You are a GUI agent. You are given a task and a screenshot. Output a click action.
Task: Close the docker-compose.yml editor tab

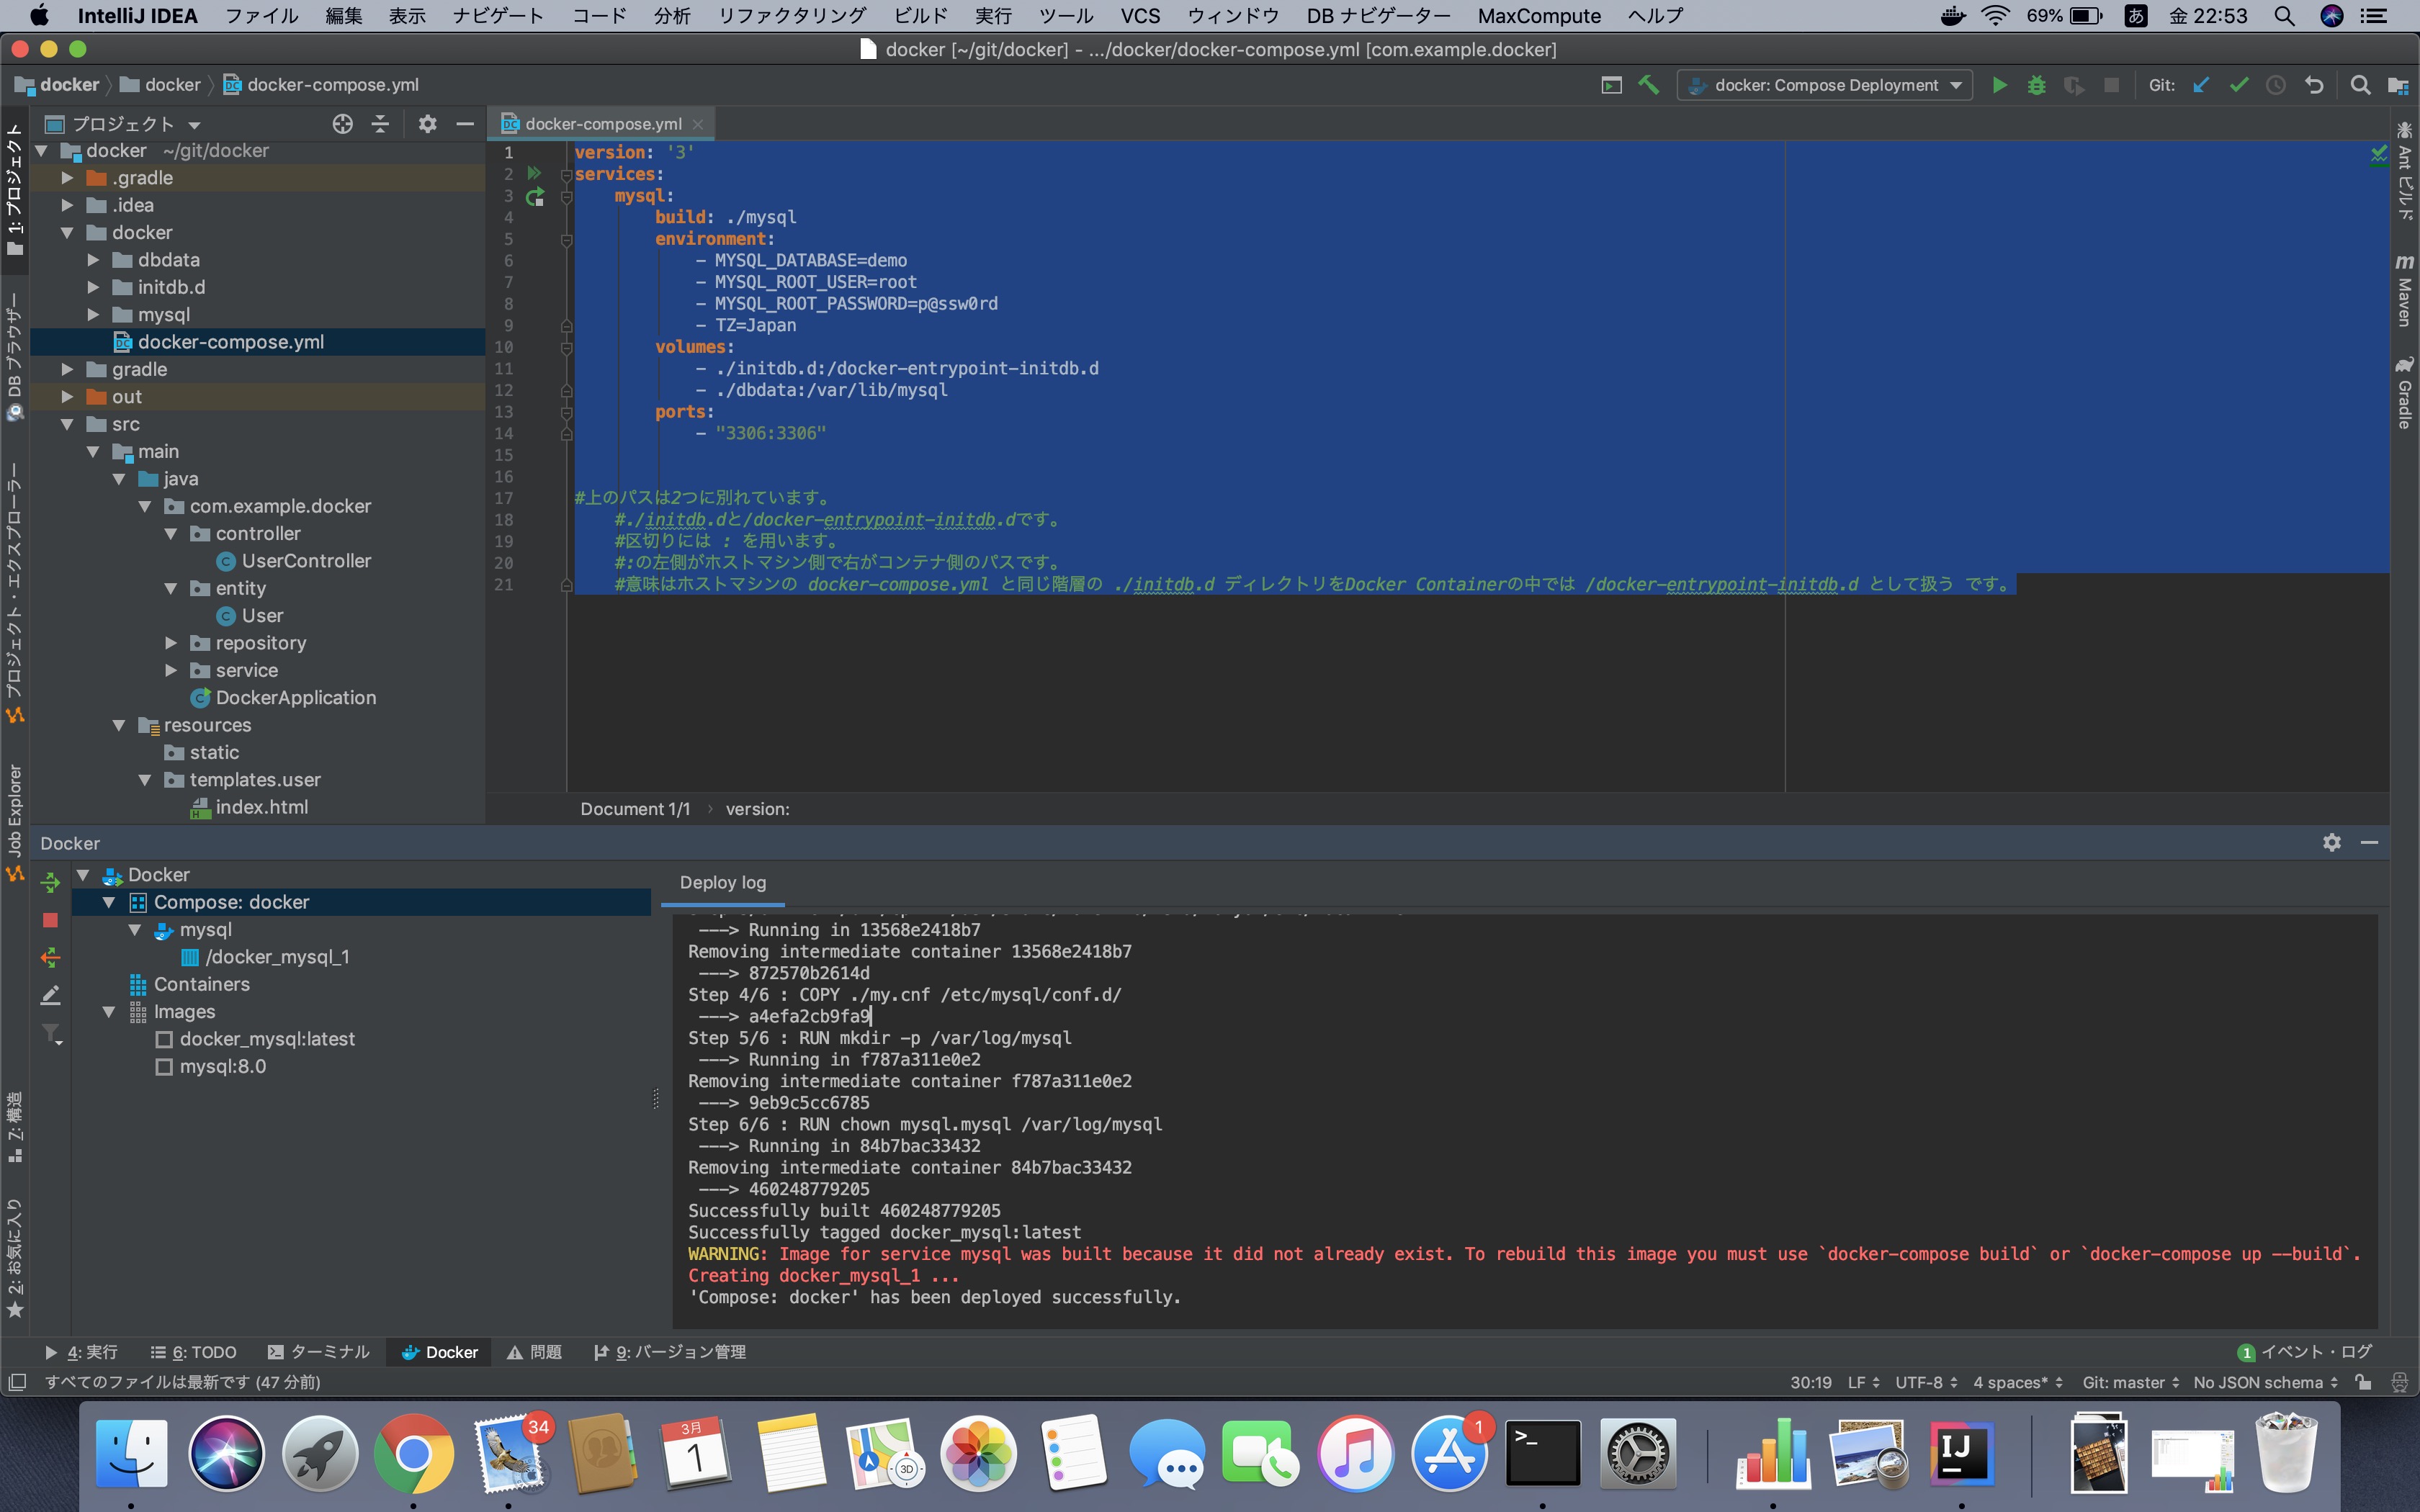click(x=698, y=124)
